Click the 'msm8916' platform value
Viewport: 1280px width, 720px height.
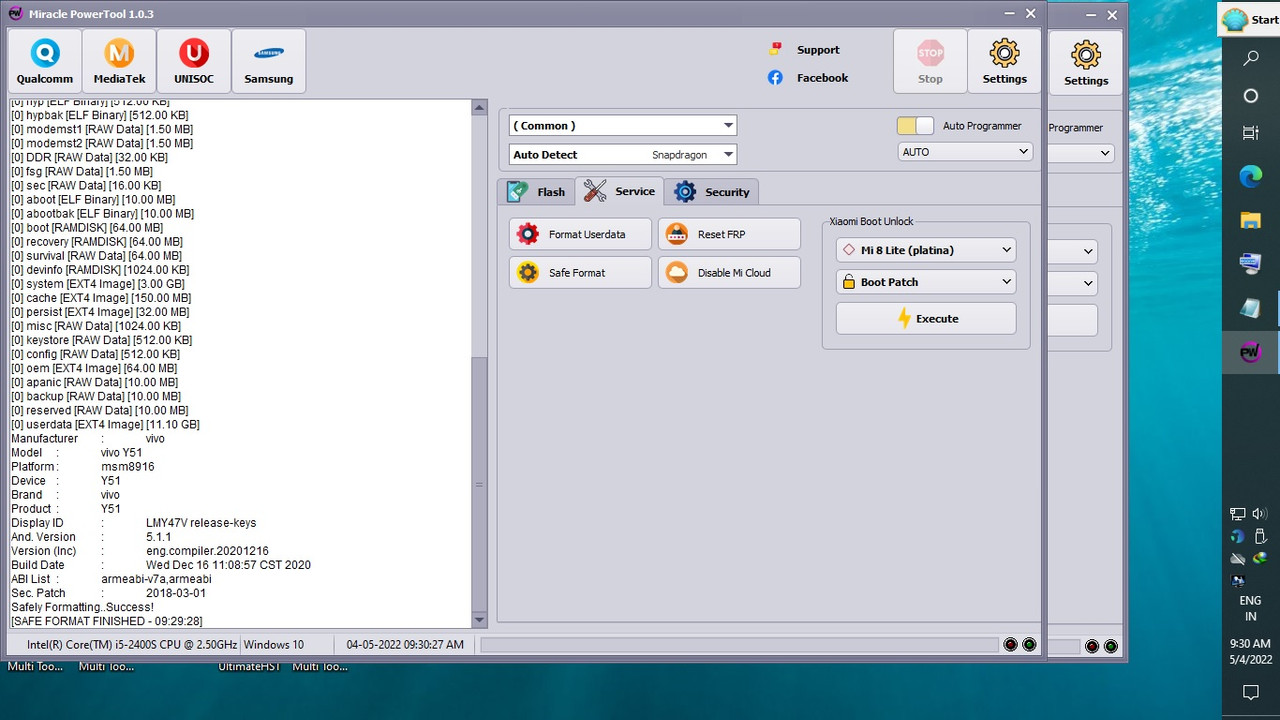coord(128,466)
